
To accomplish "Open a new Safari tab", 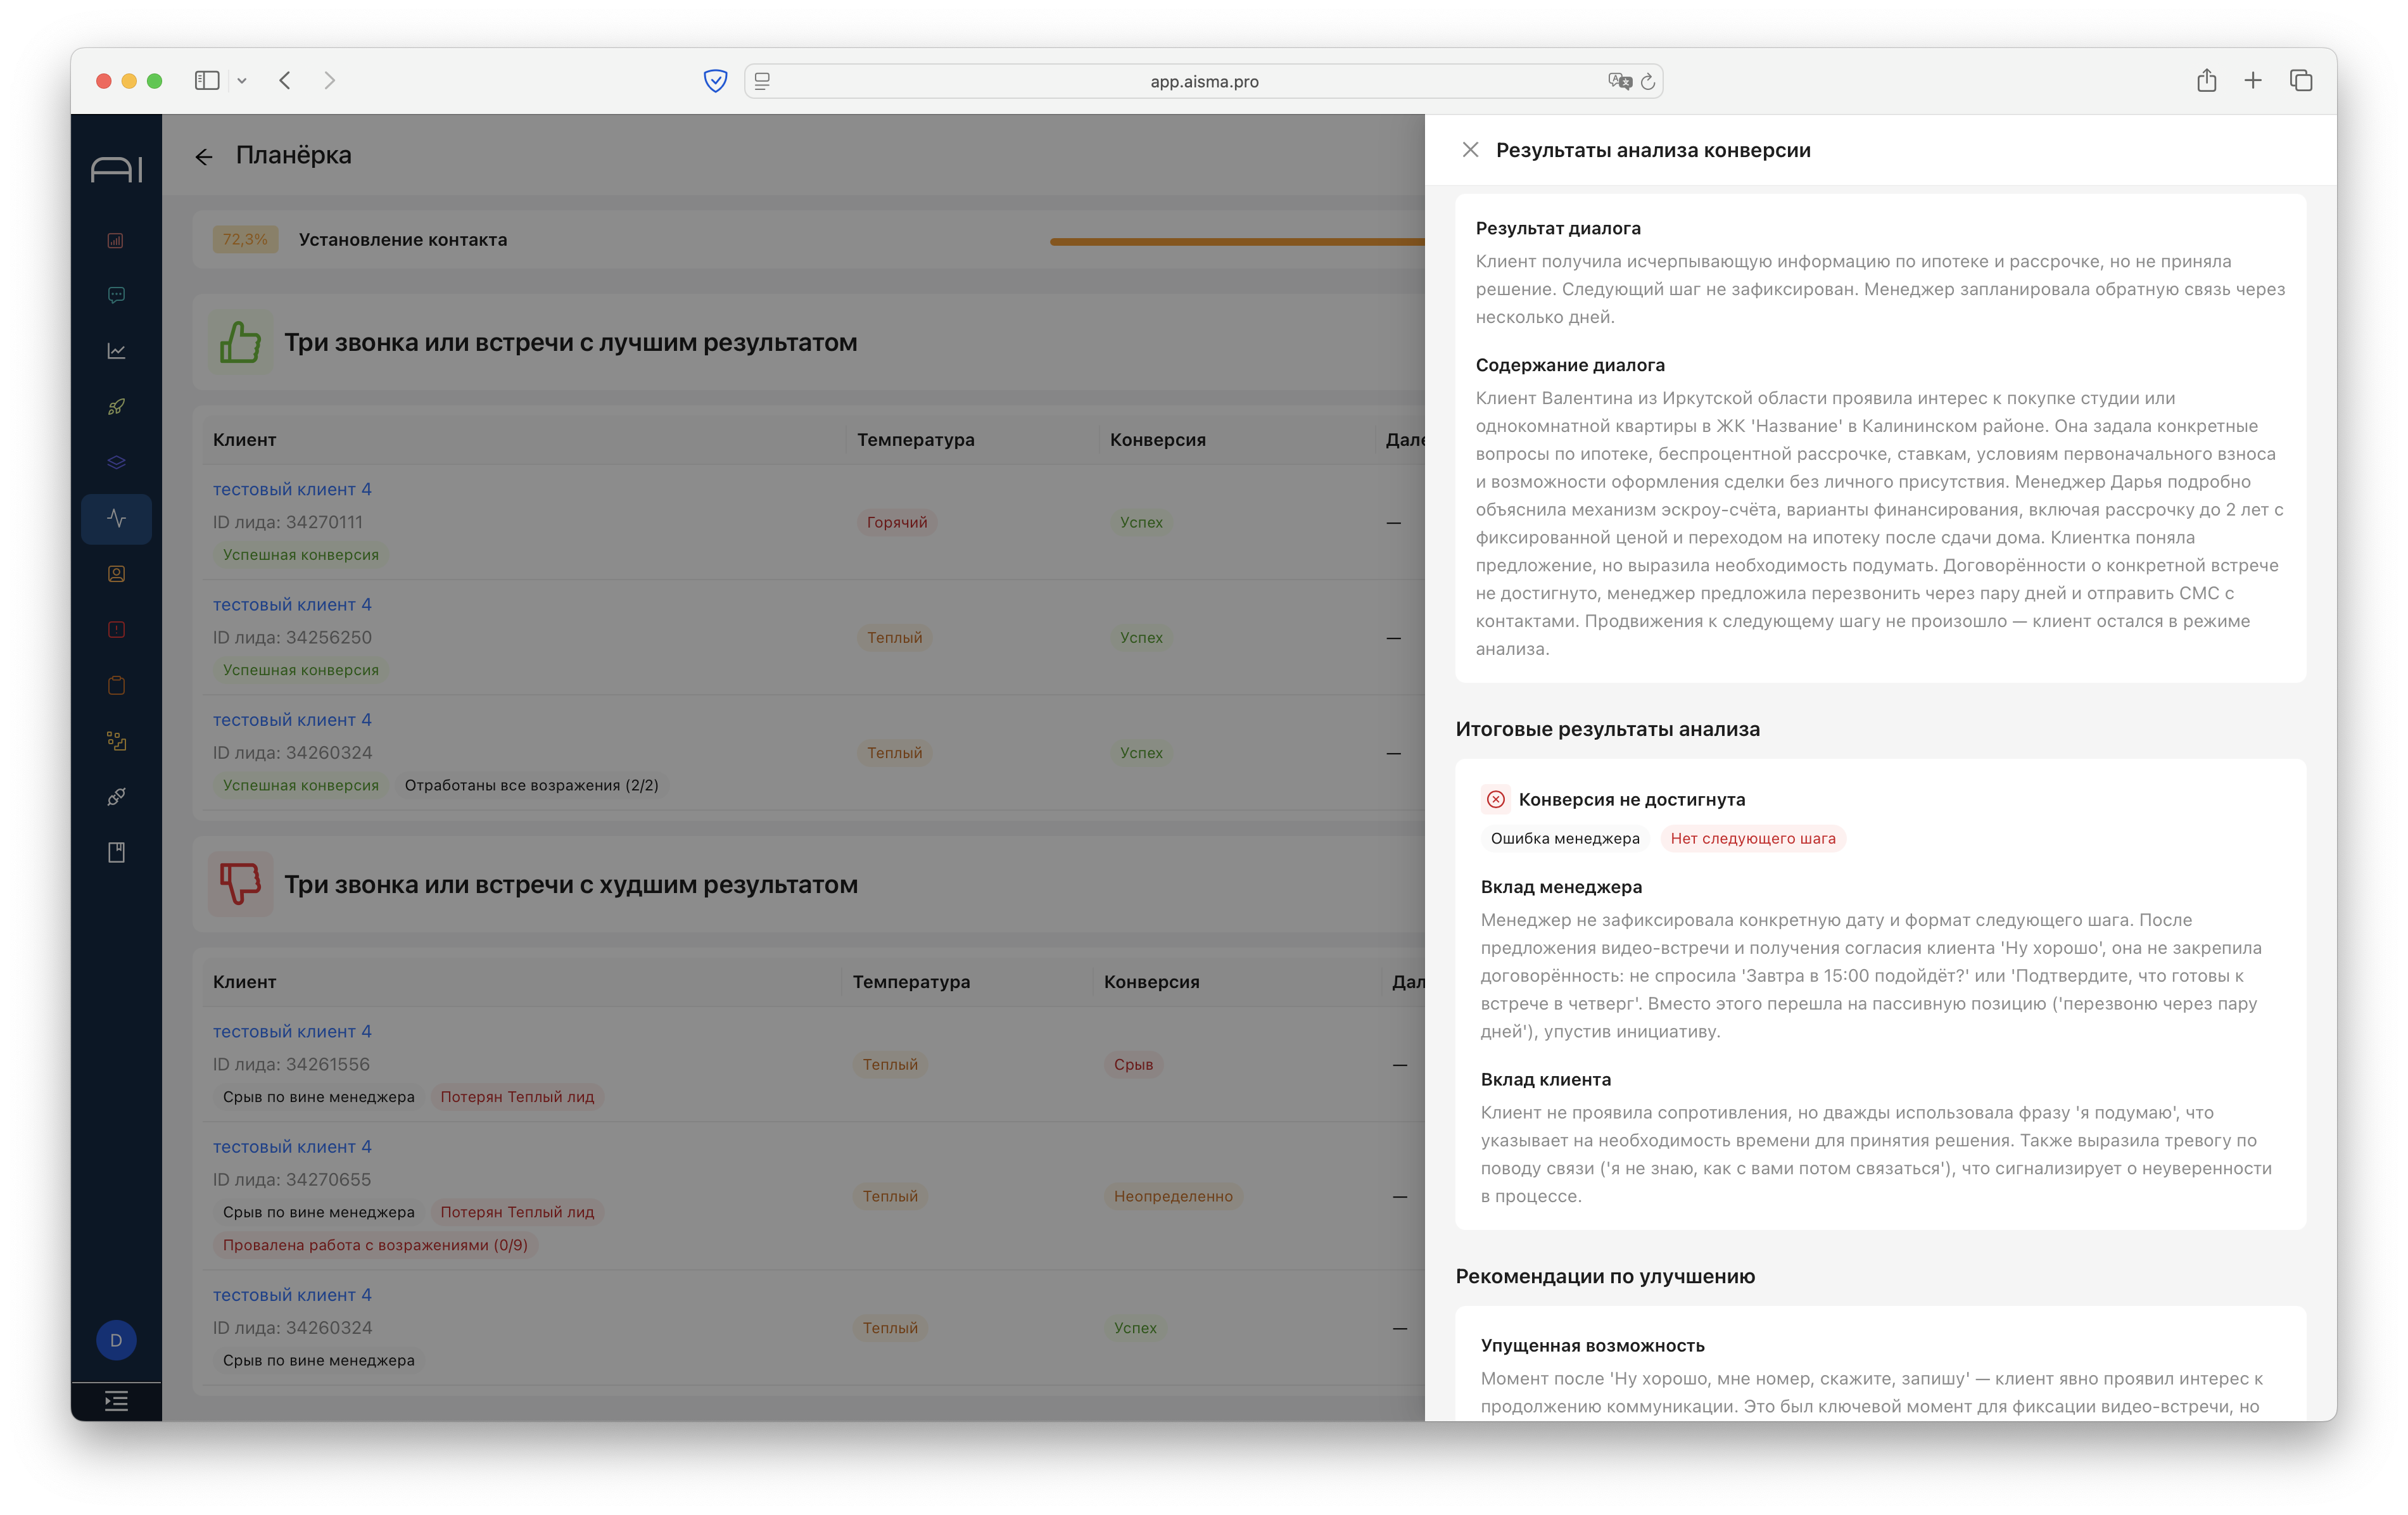I will 2252,80.
